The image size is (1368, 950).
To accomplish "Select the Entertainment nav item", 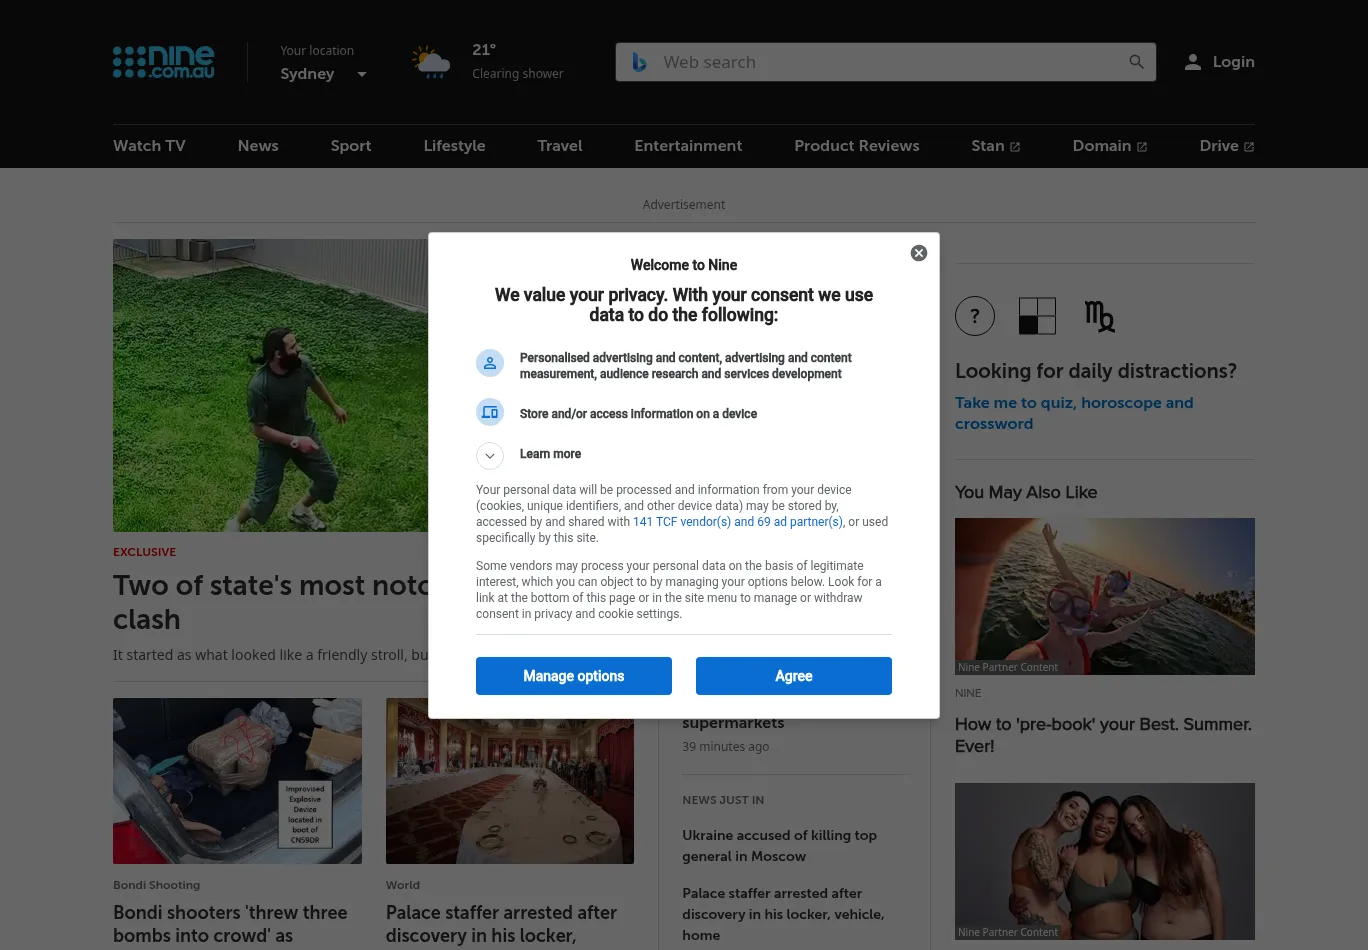I will tap(688, 146).
